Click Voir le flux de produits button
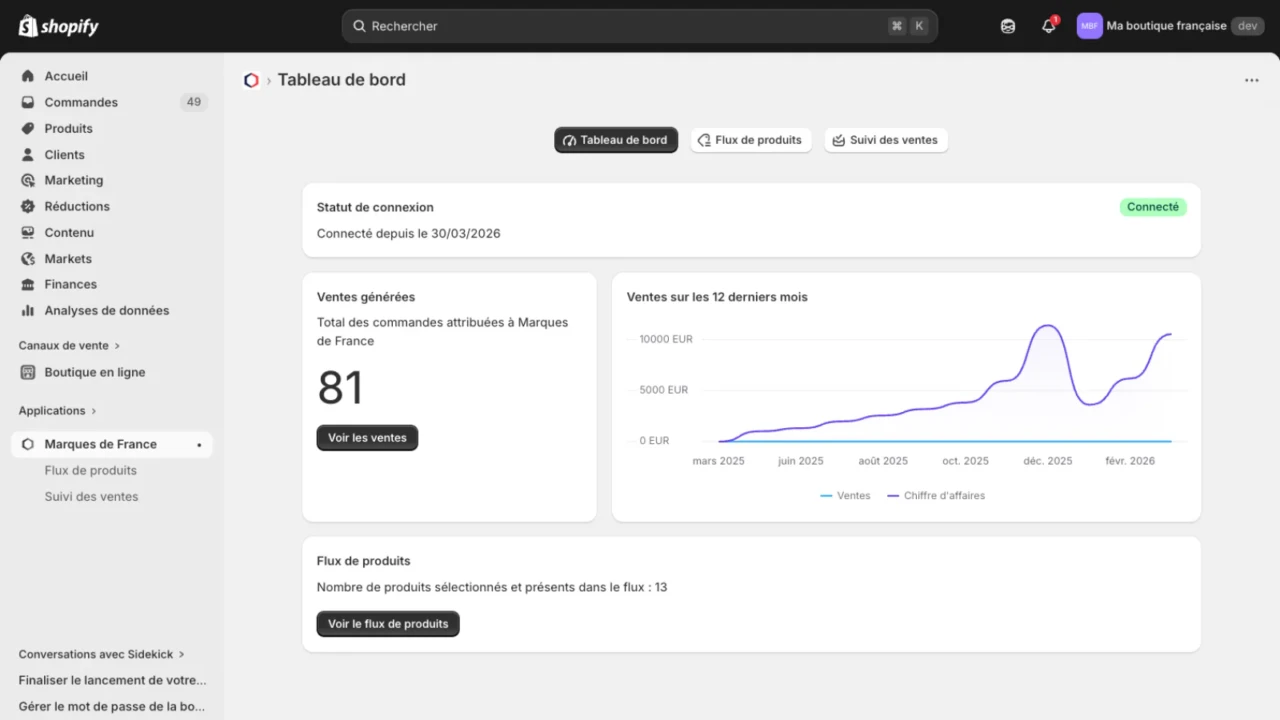Screen dimensions: 1280x720 coord(388,624)
